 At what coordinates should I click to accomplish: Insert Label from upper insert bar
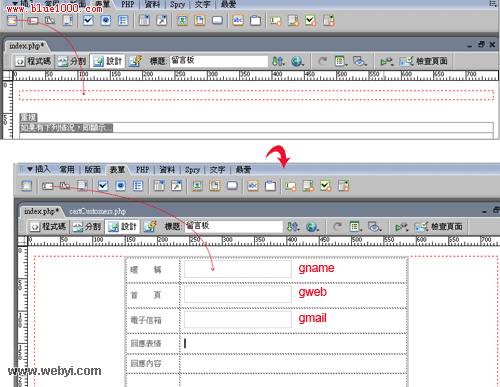(x=238, y=21)
